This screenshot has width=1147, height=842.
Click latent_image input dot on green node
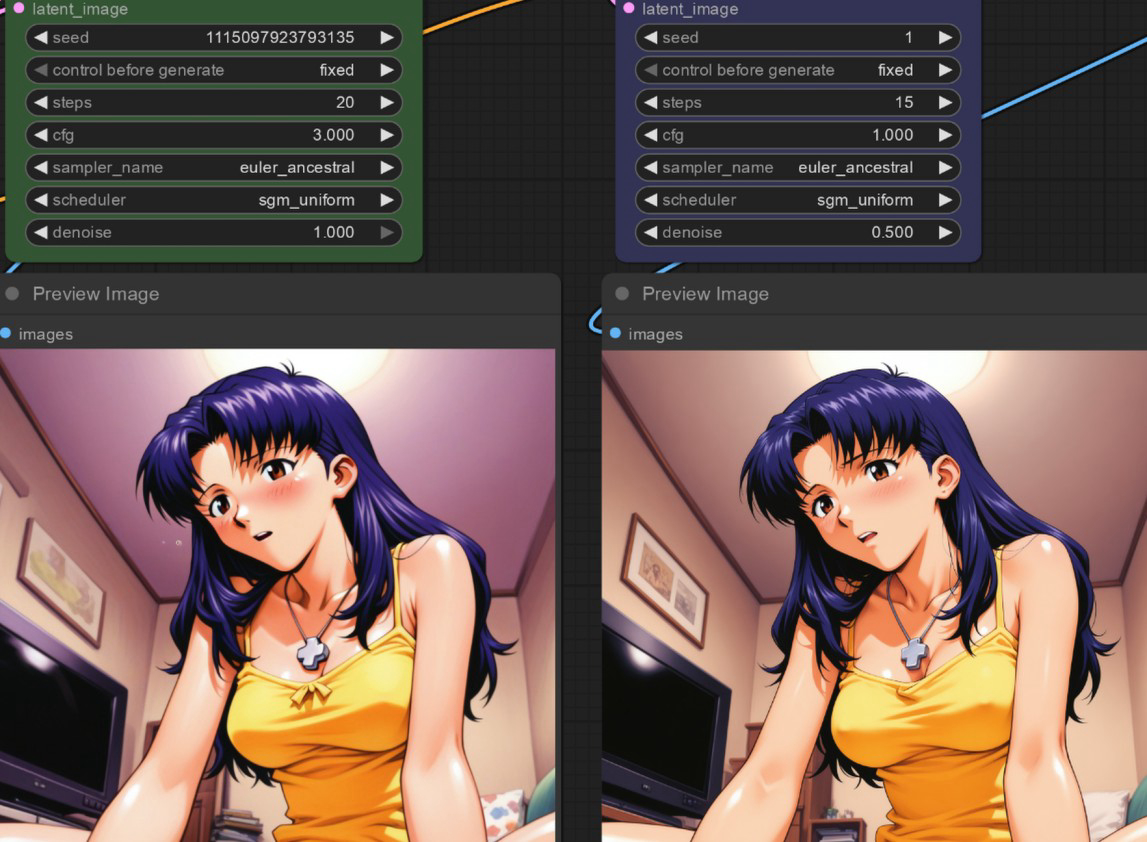[x=19, y=8]
